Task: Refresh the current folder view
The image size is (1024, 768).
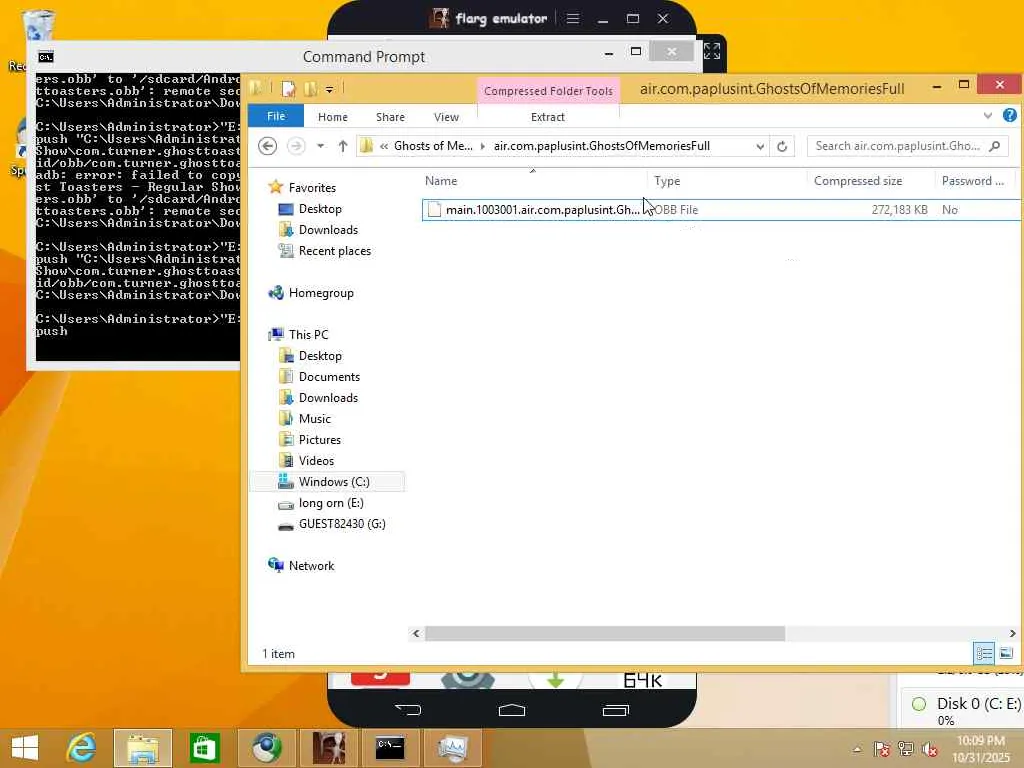Action: pyautogui.click(x=782, y=146)
